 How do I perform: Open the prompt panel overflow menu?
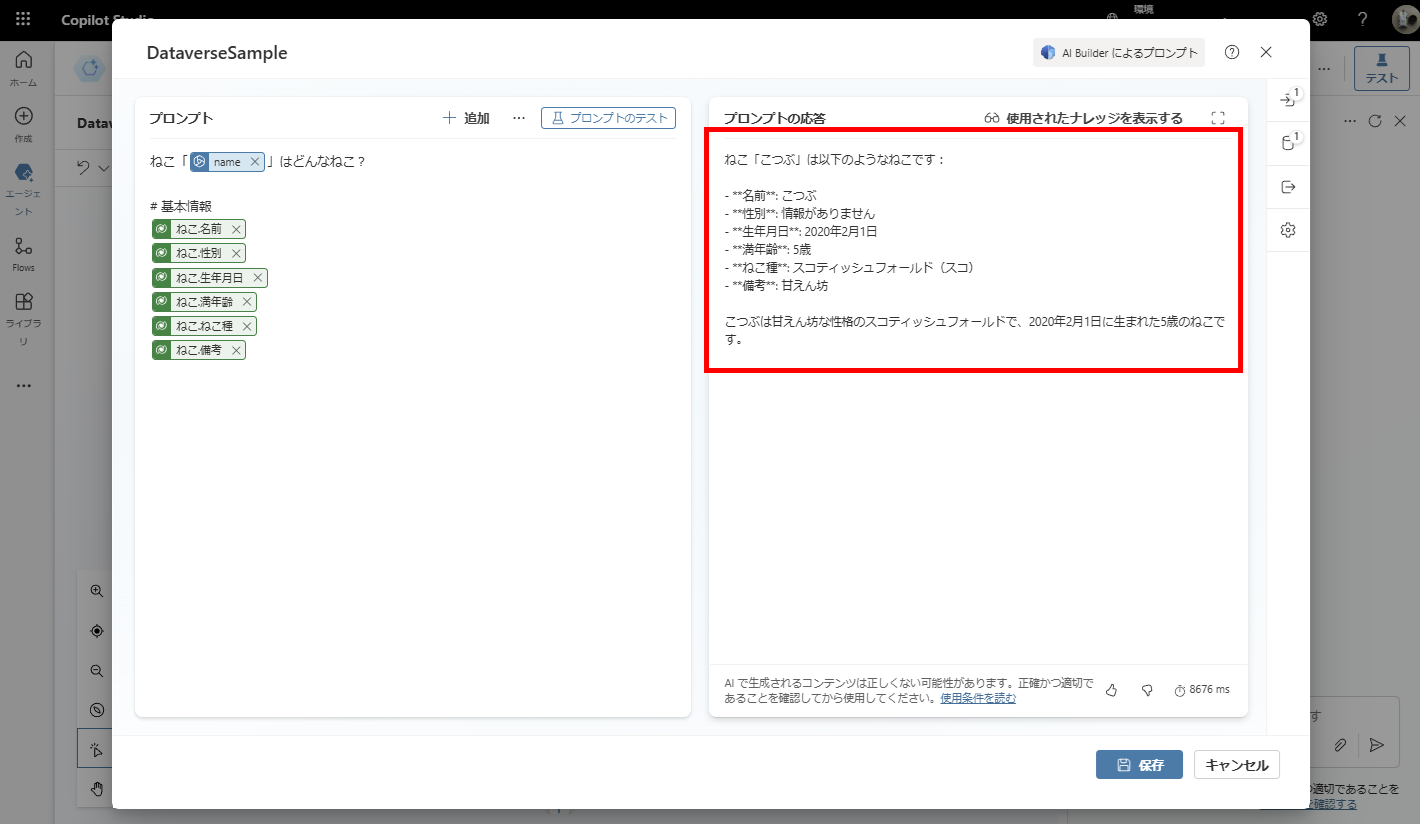coord(518,117)
